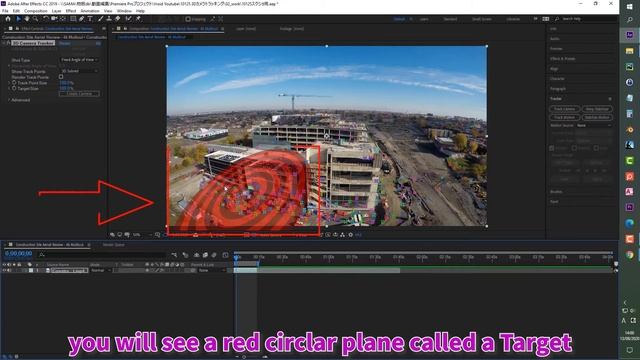The image size is (640, 360).
Task: Click the Track Point Size percentage value
Action: 66,82
